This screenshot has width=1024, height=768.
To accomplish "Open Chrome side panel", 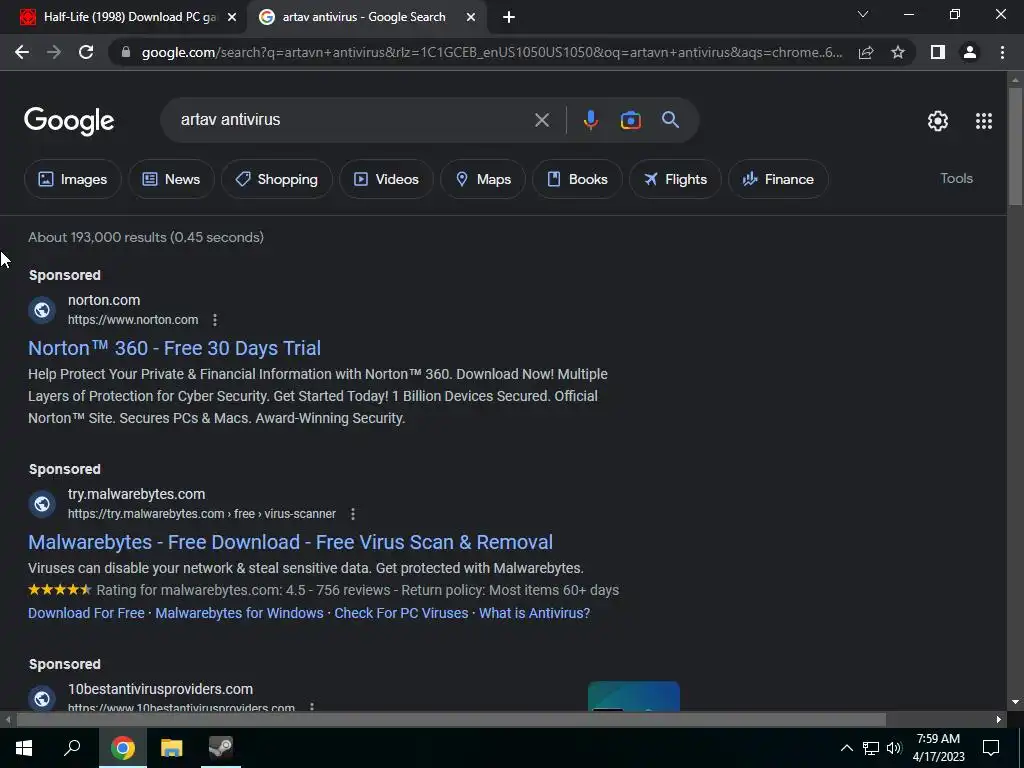I will tap(938, 52).
